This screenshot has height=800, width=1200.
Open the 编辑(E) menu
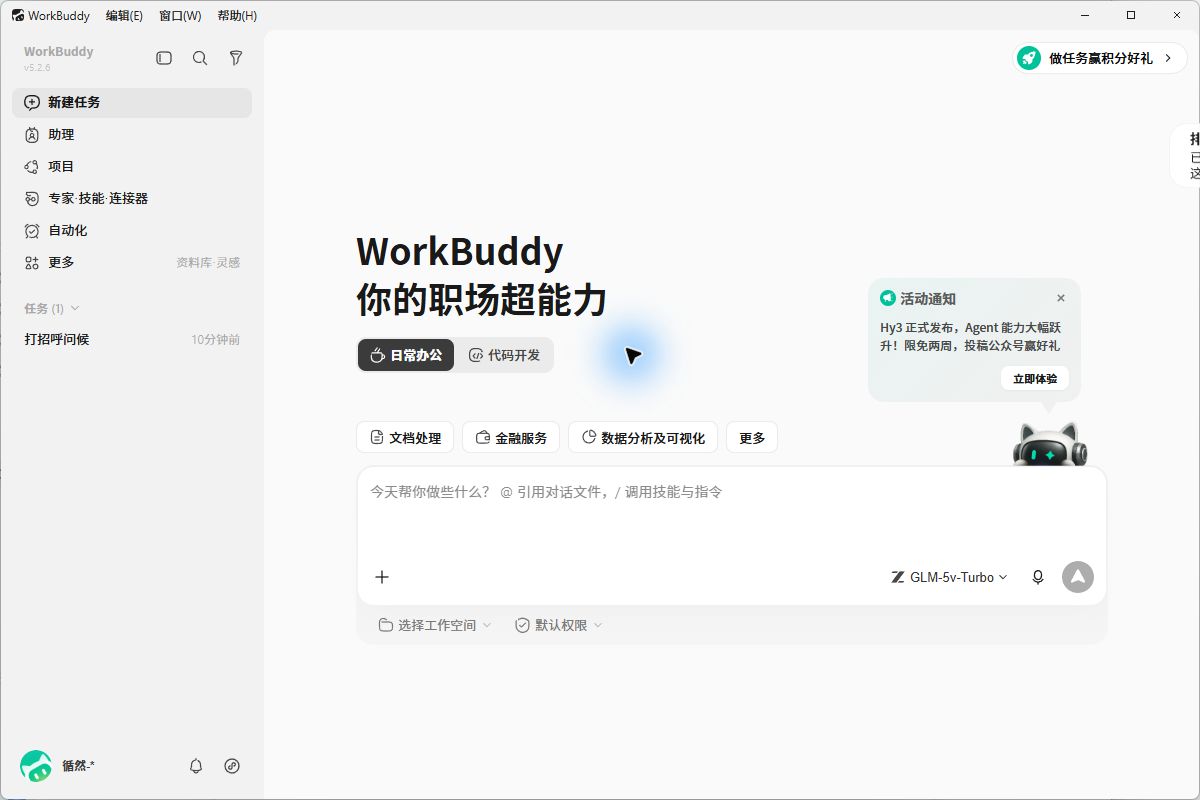click(124, 15)
